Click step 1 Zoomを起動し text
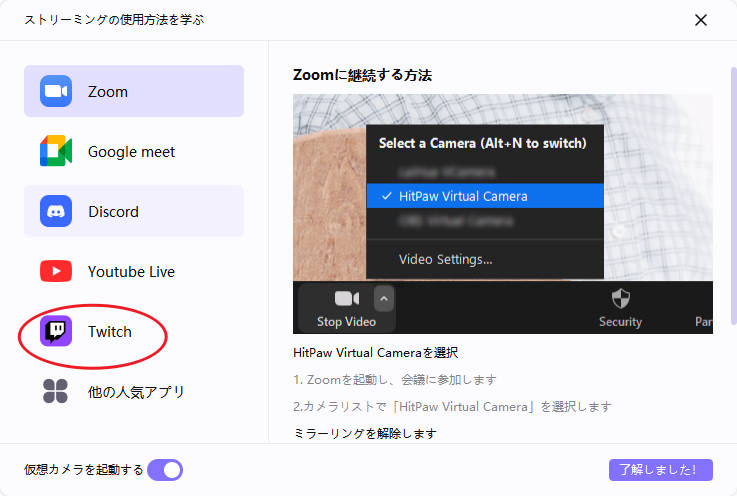 coord(394,380)
